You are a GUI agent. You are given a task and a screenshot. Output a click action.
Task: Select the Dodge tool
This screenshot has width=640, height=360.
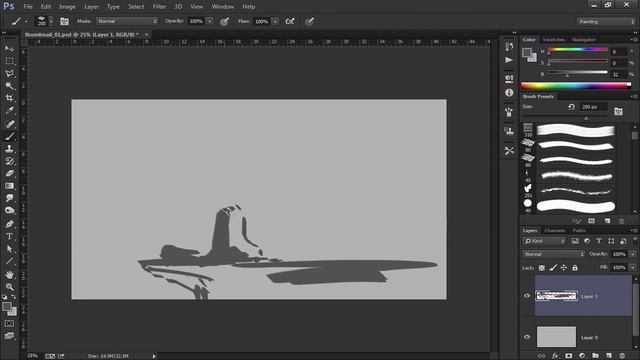9,210
